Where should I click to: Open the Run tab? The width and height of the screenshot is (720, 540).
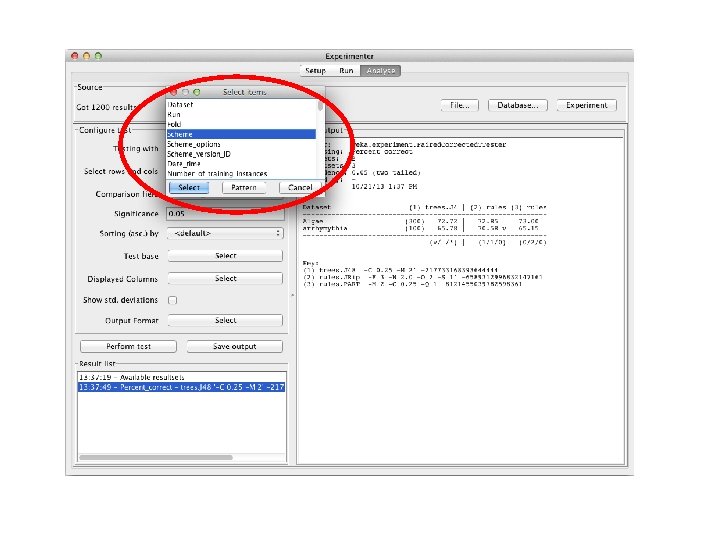point(346,71)
